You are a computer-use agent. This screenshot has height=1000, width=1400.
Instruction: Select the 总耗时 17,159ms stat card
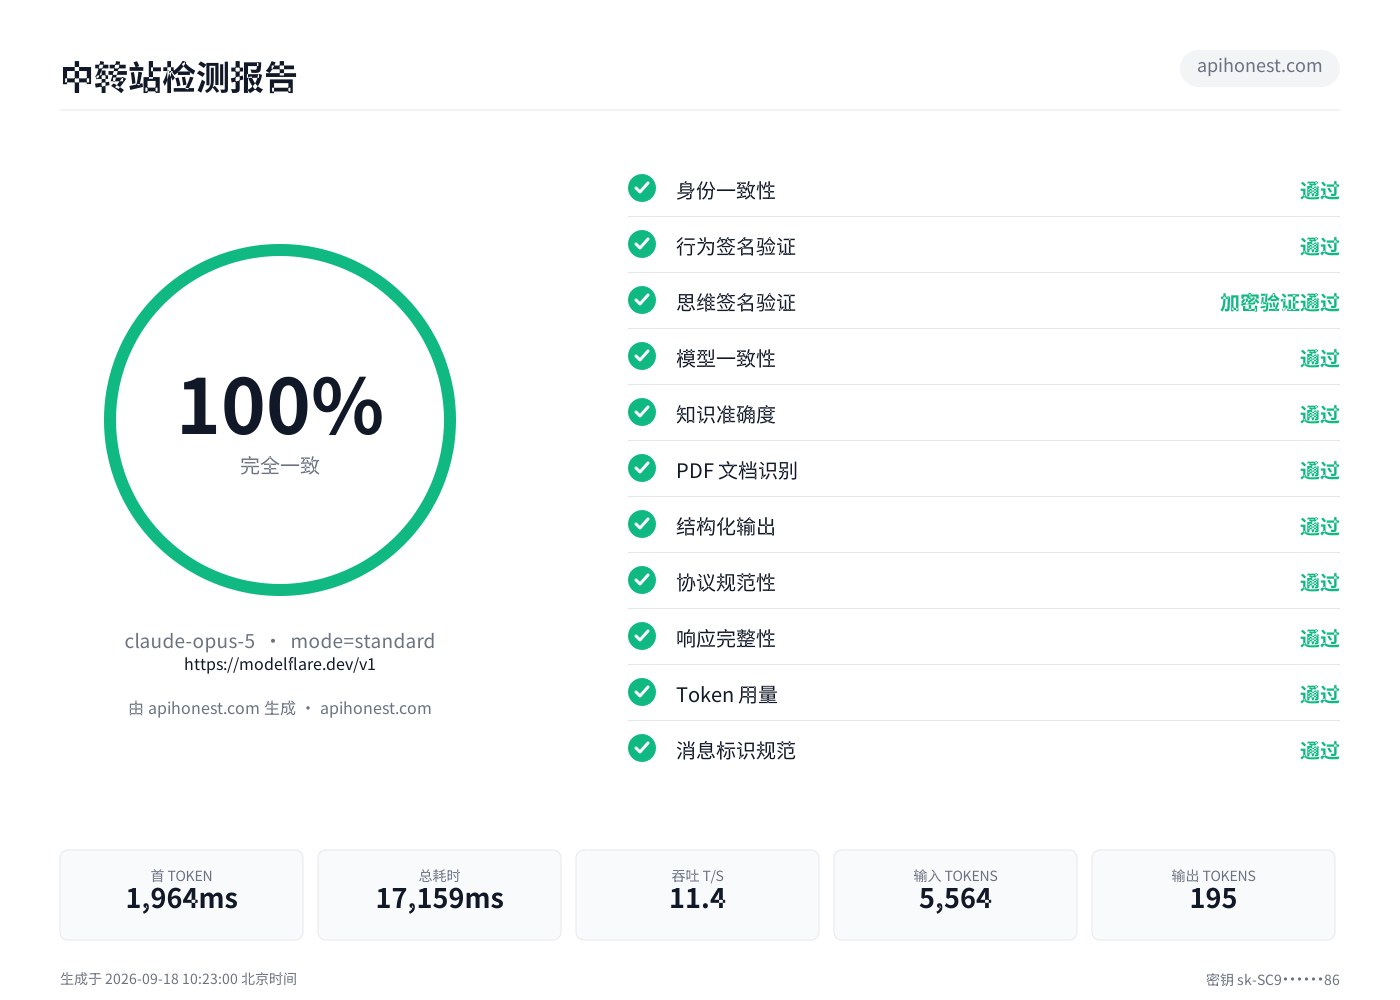[439, 895]
